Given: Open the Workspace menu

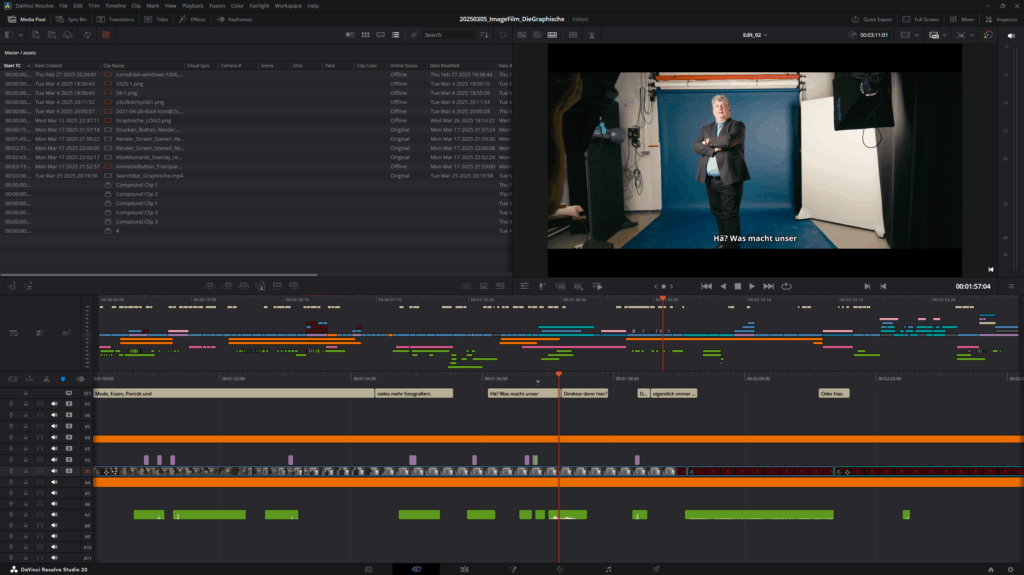Looking at the screenshot, I should click(288, 6).
